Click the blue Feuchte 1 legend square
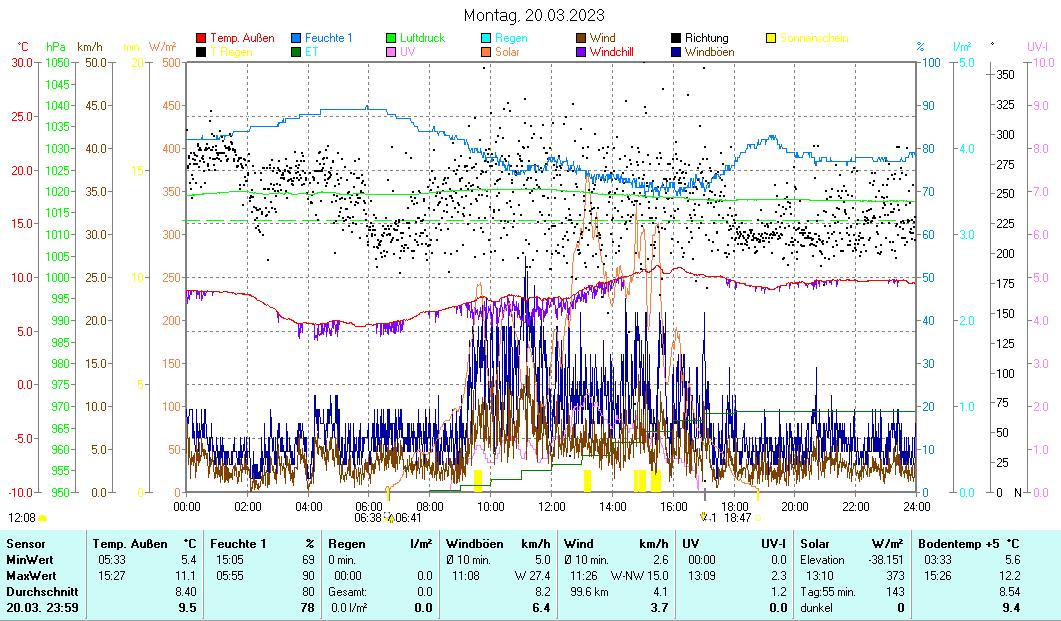This screenshot has height=621, width=1061. (x=297, y=38)
